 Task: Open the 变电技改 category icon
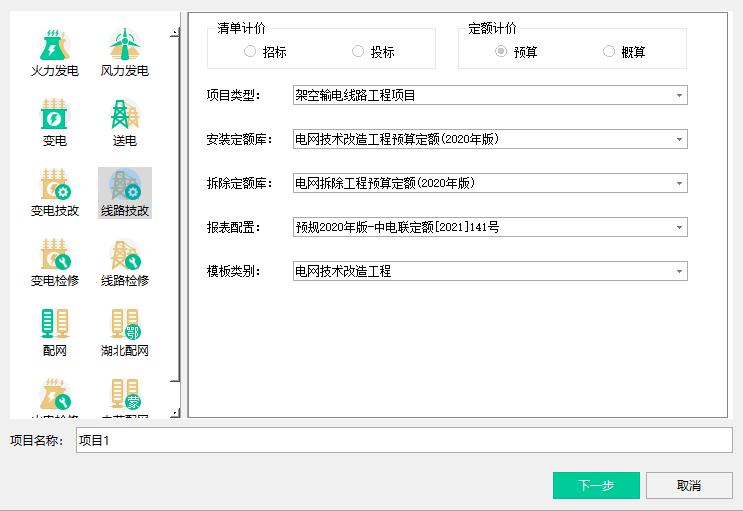coord(54,192)
